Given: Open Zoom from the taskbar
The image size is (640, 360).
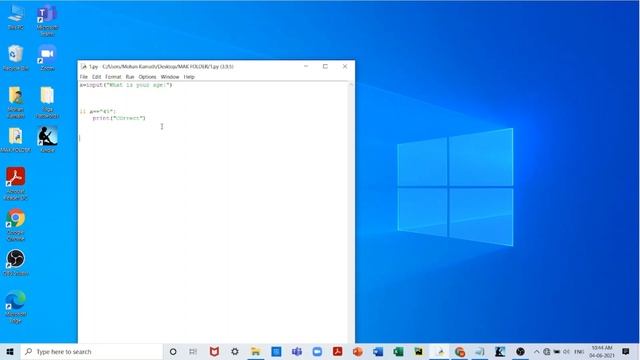Looking at the screenshot, I should 317,351.
